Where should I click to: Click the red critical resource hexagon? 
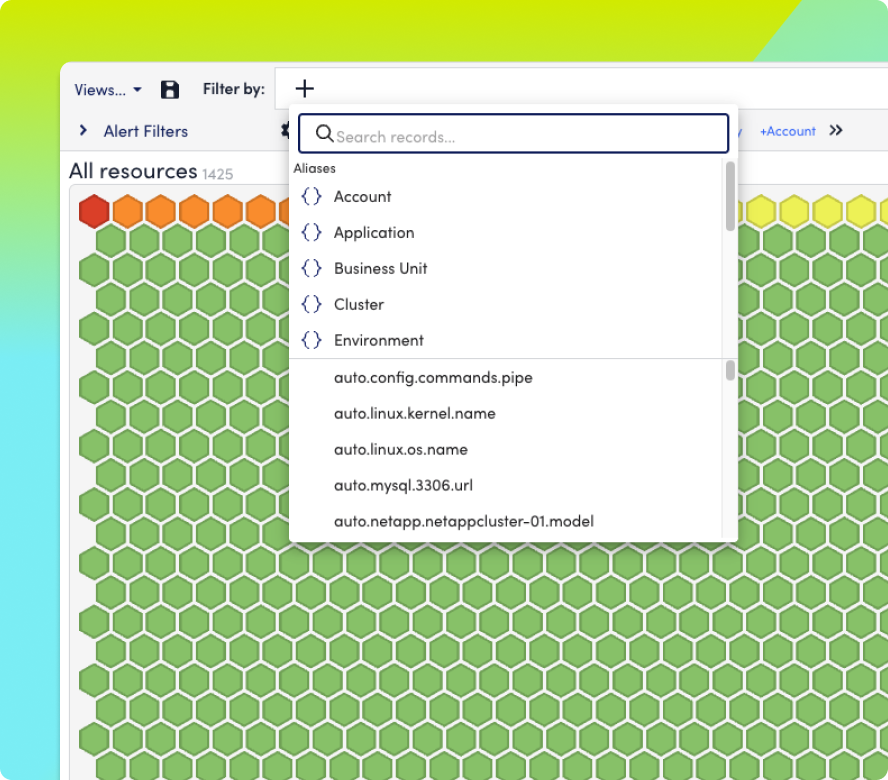[x=94, y=211]
